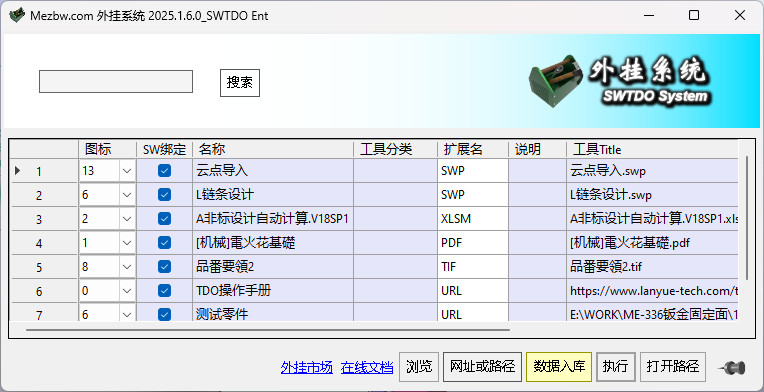Select row 1 via the arrow indicator
This screenshot has height=392, width=764.
pyautogui.click(x=18, y=171)
